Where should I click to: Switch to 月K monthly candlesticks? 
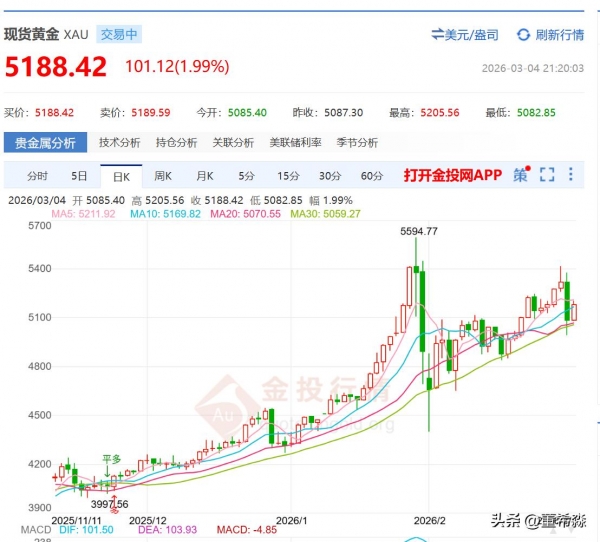pos(205,176)
